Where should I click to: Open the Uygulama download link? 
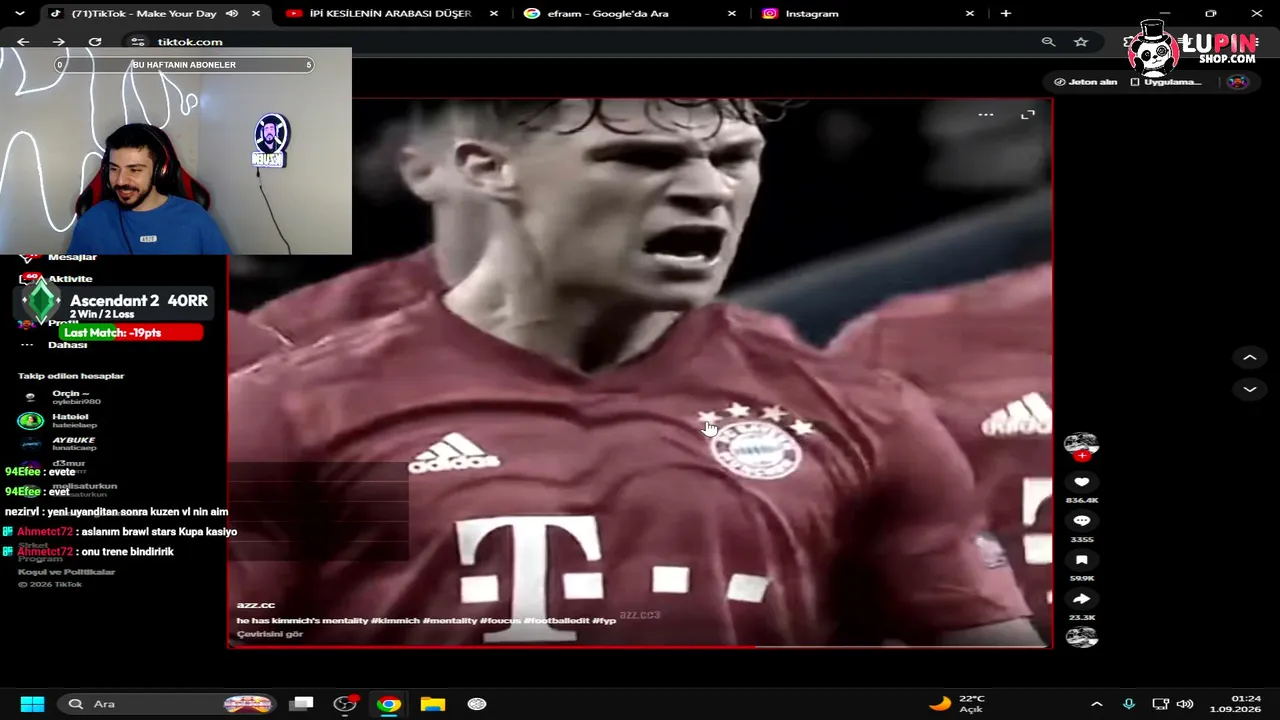point(1165,82)
